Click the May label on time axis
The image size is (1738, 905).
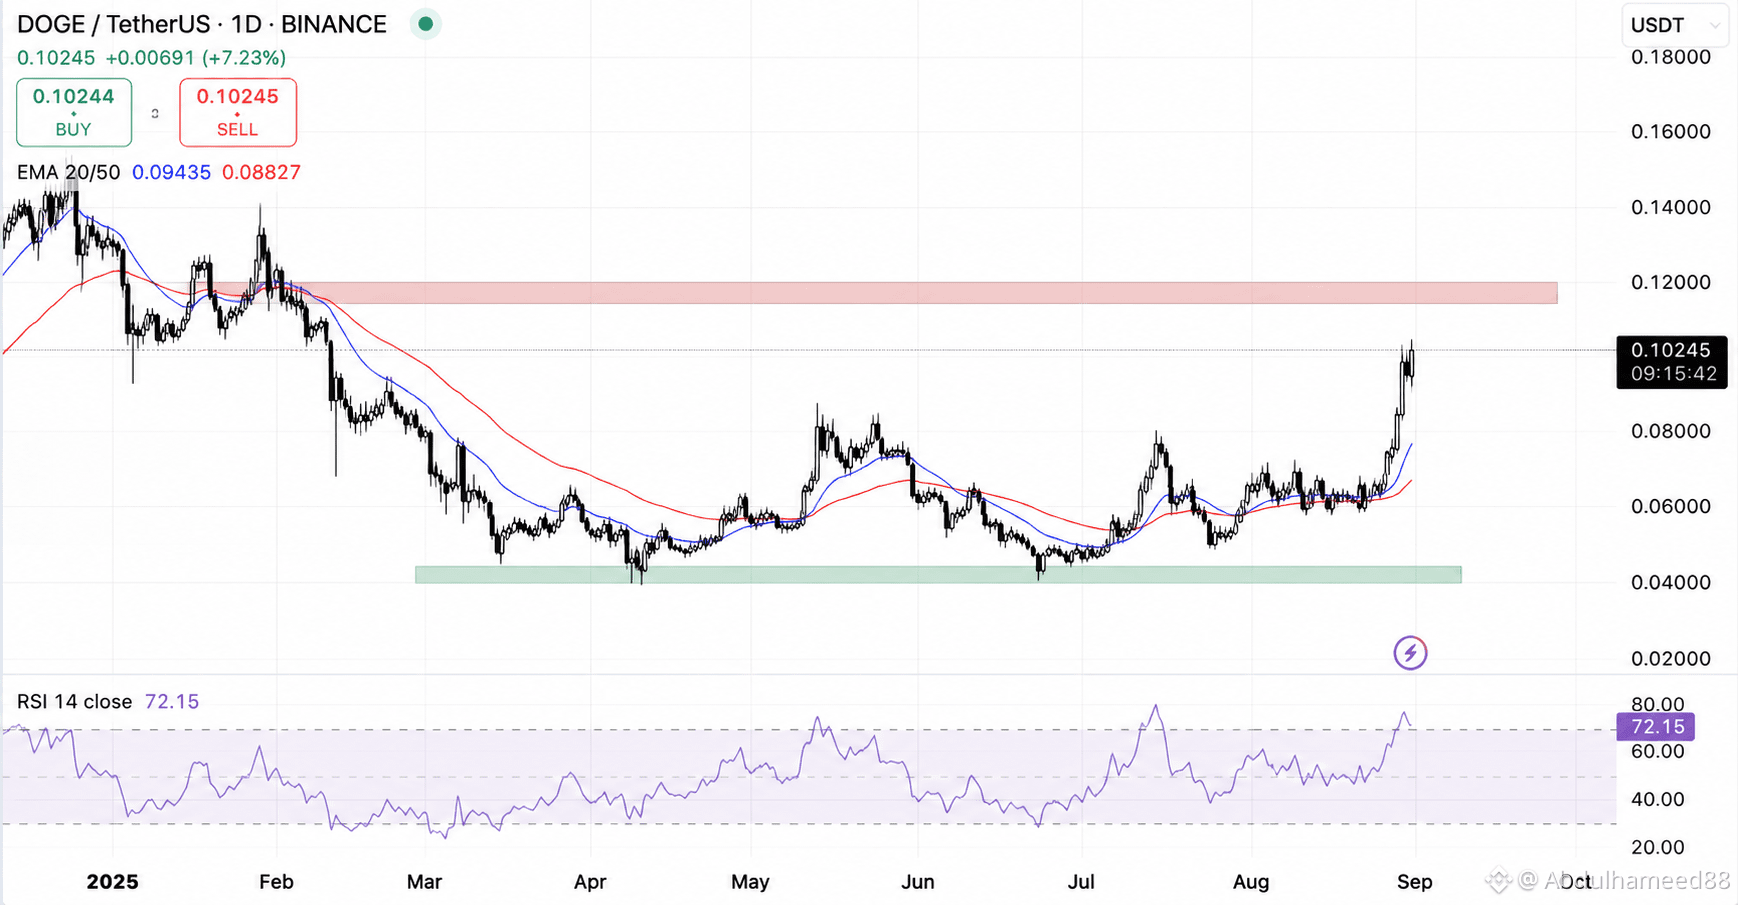(x=750, y=882)
